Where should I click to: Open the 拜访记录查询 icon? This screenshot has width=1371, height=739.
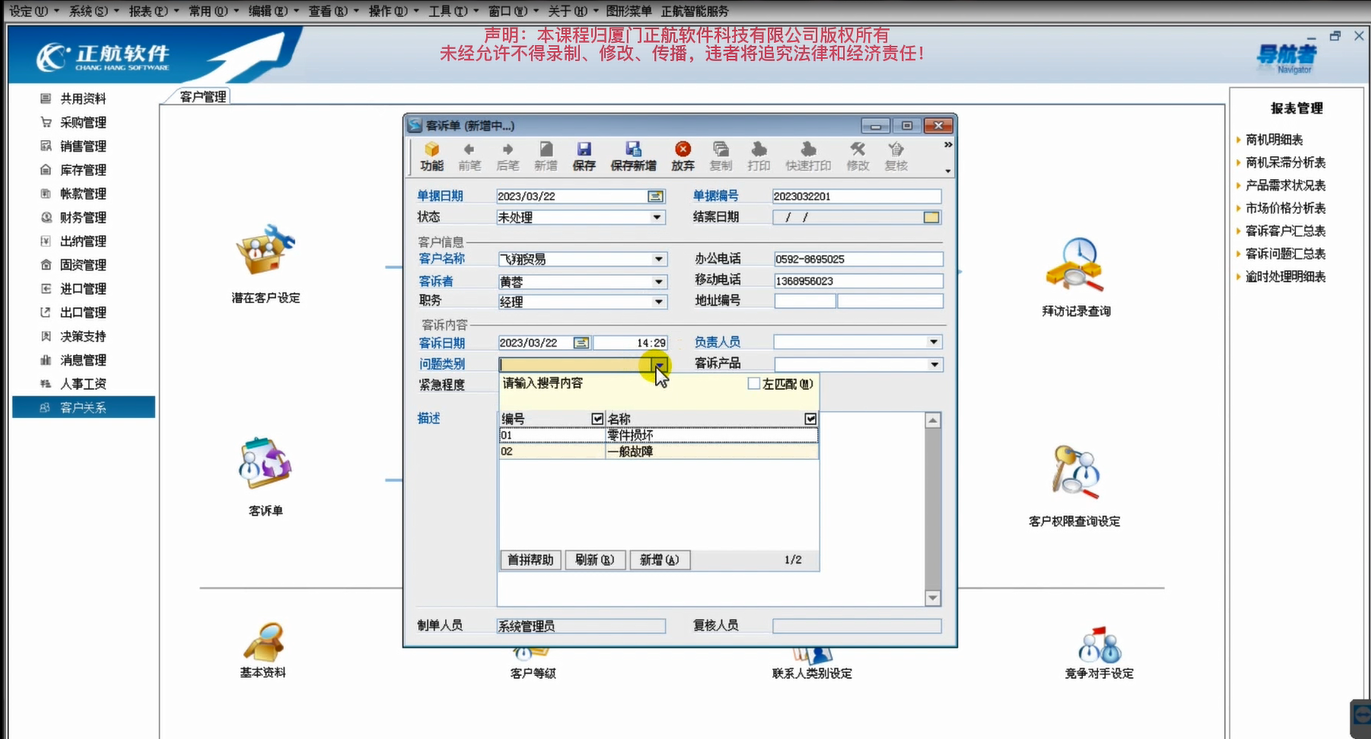1074,265
